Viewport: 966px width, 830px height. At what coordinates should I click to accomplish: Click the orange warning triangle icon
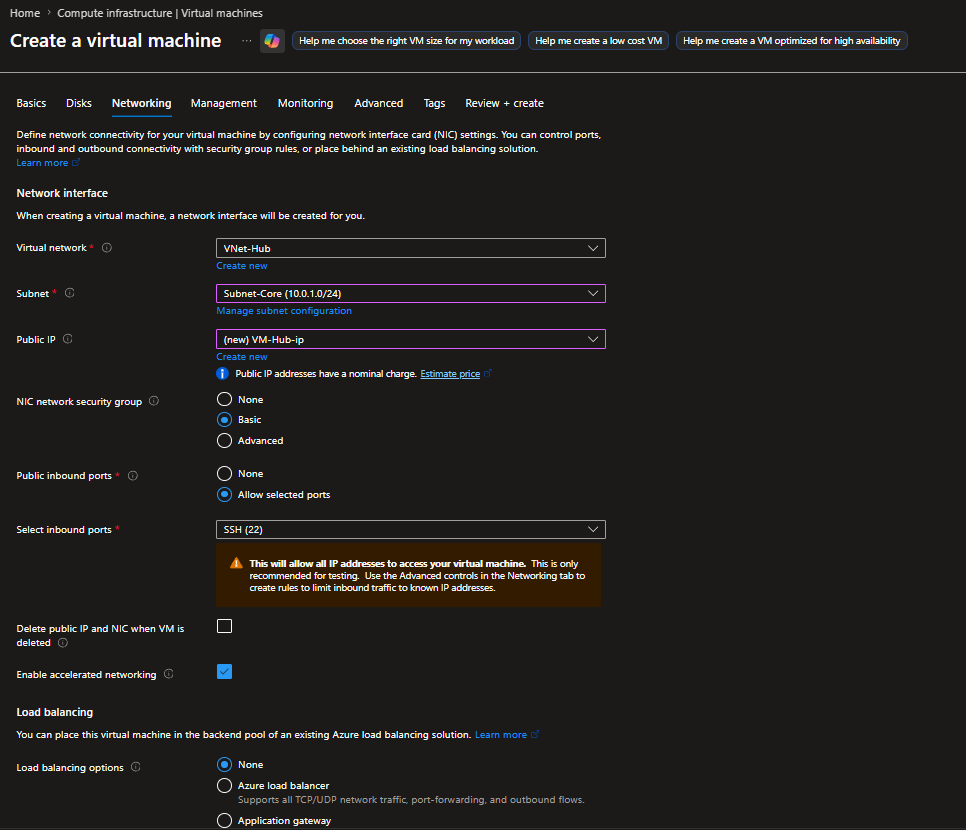236,563
